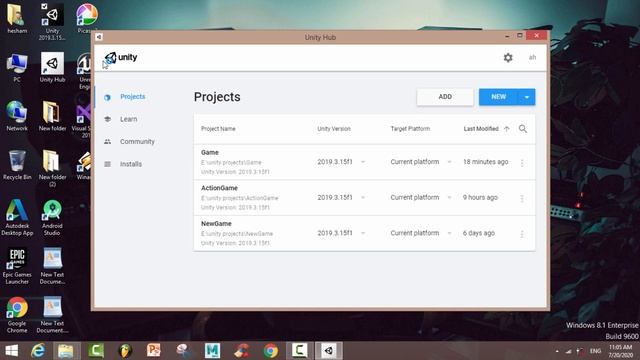The height and width of the screenshot is (360, 640).
Task: Select the Epic Games Launcher desktop icon
Action: pyautogui.click(x=17, y=266)
